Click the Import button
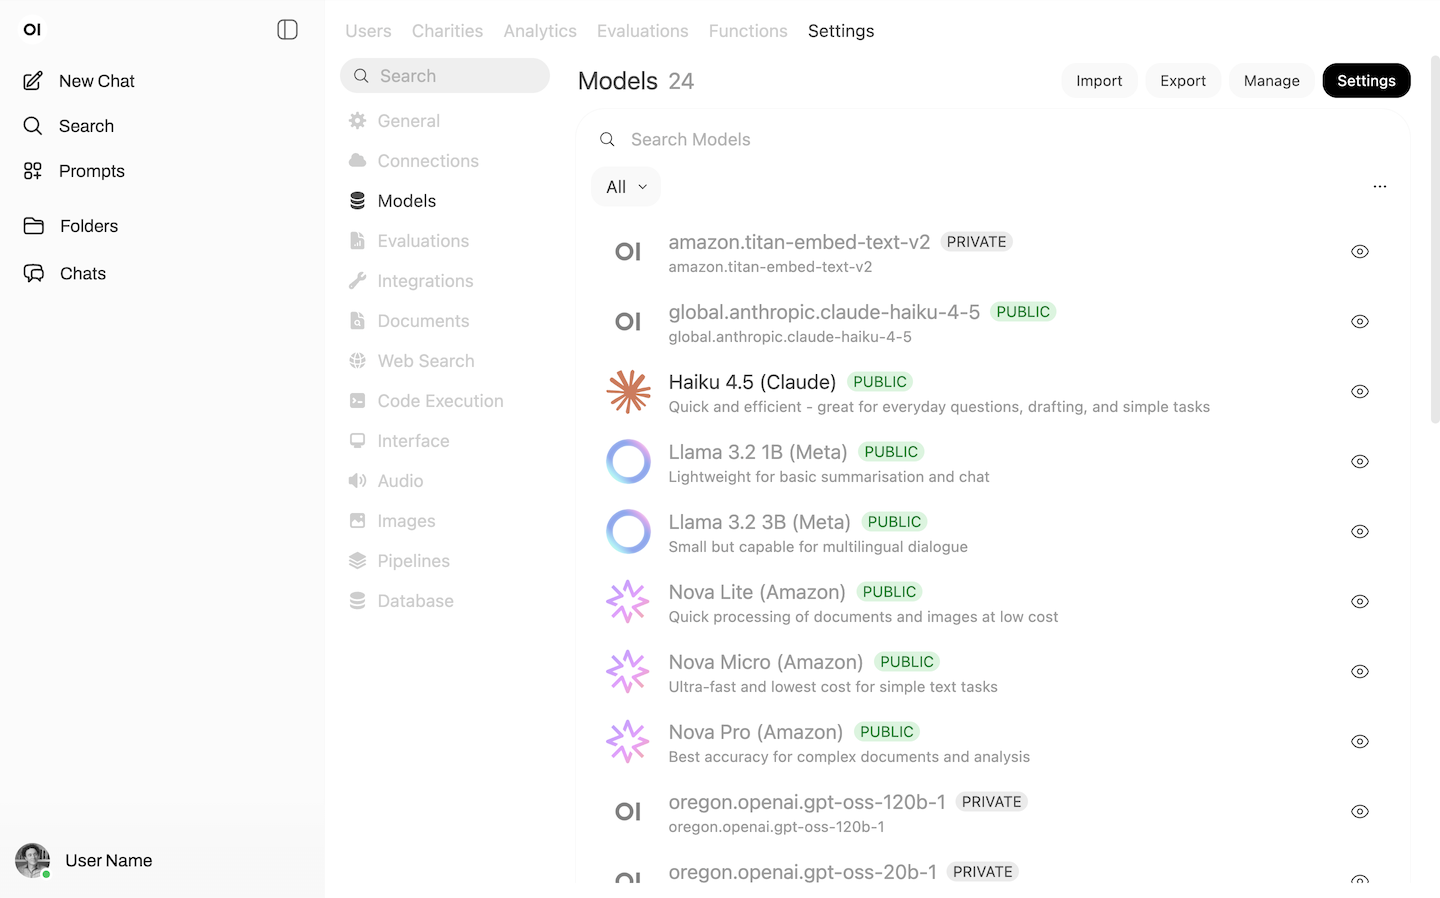1440x898 pixels. (x=1099, y=81)
